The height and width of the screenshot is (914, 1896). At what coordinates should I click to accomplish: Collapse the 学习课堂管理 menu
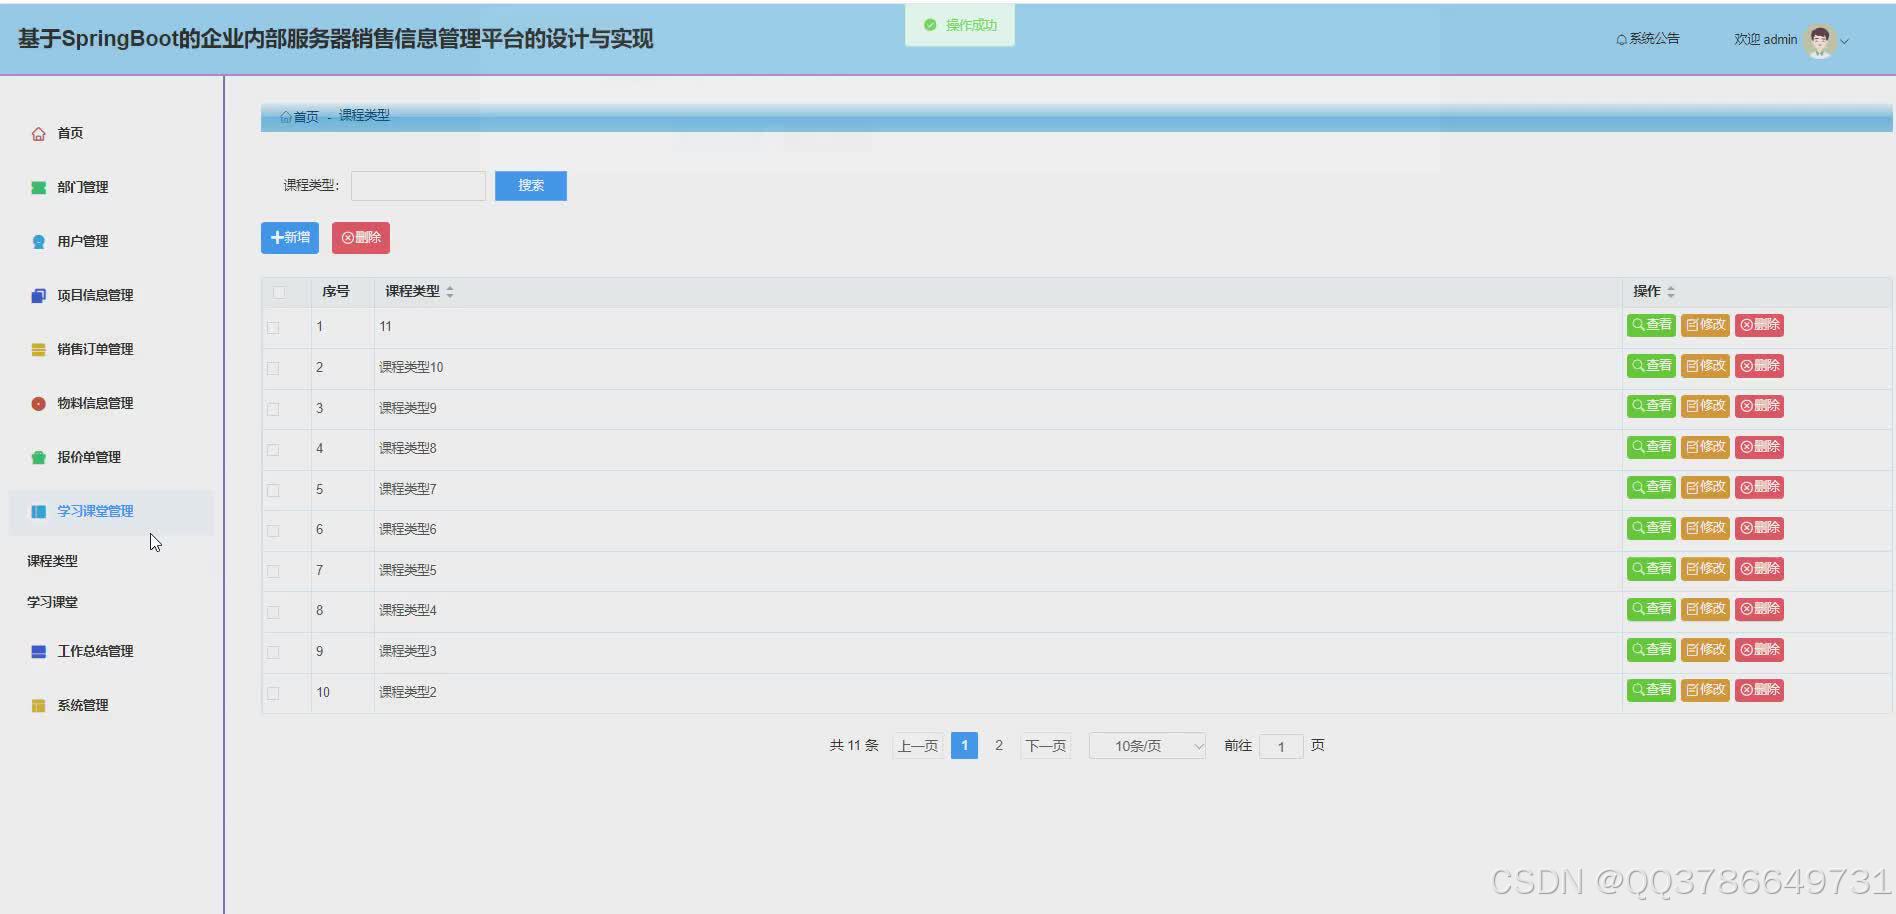(x=112, y=512)
